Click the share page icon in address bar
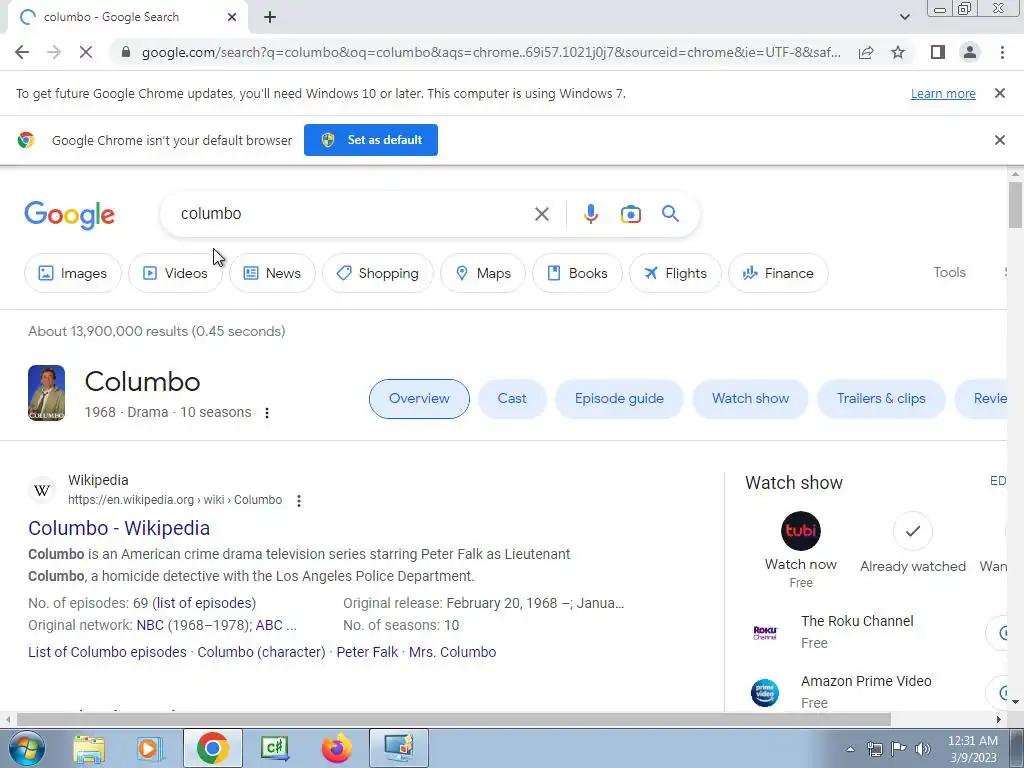This screenshot has height=768, width=1024. [866, 52]
